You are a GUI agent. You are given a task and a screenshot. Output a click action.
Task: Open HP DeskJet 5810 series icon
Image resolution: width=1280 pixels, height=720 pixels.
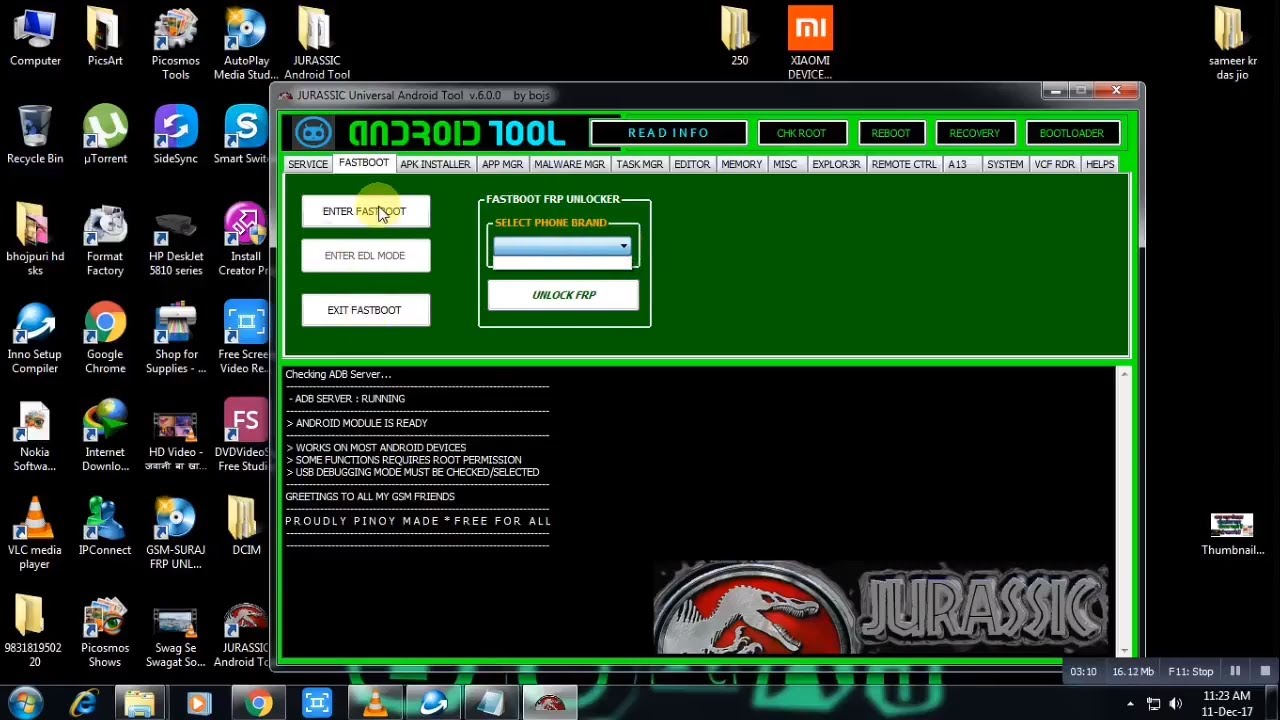(x=175, y=240)
